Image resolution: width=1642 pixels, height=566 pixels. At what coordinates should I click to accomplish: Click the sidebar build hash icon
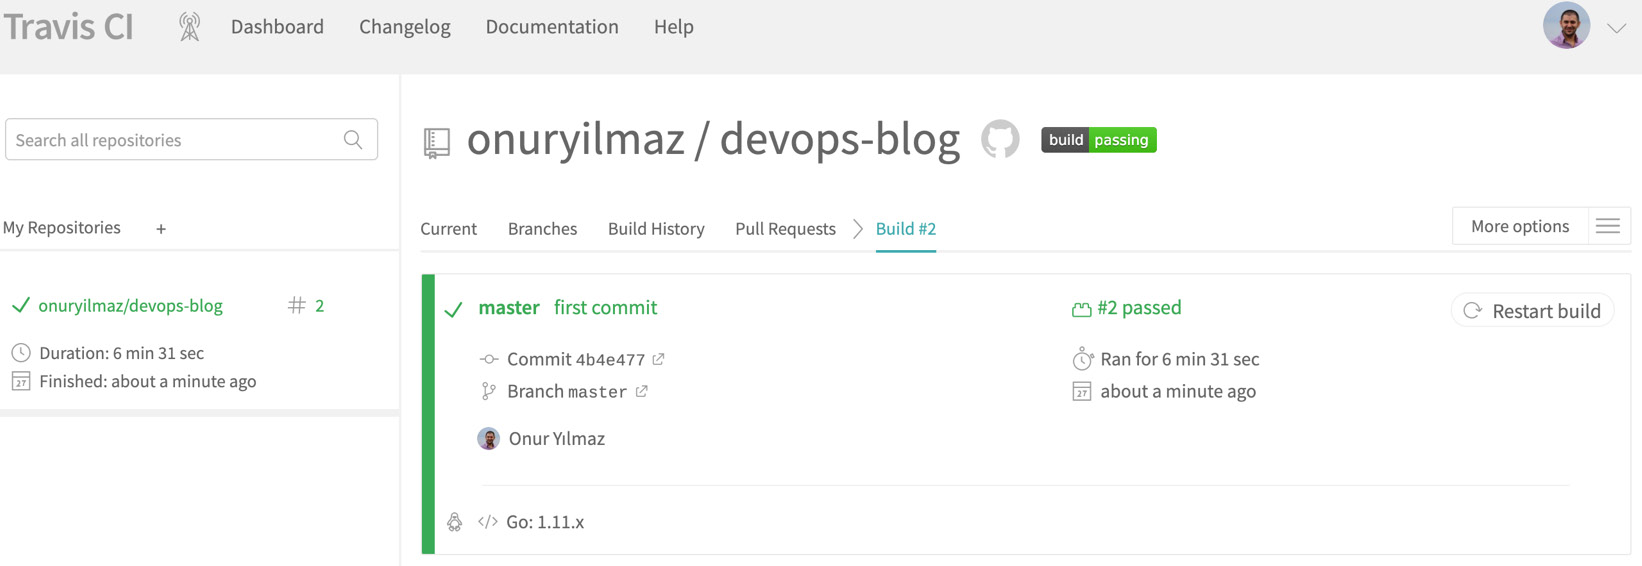(x=297, y=305)
